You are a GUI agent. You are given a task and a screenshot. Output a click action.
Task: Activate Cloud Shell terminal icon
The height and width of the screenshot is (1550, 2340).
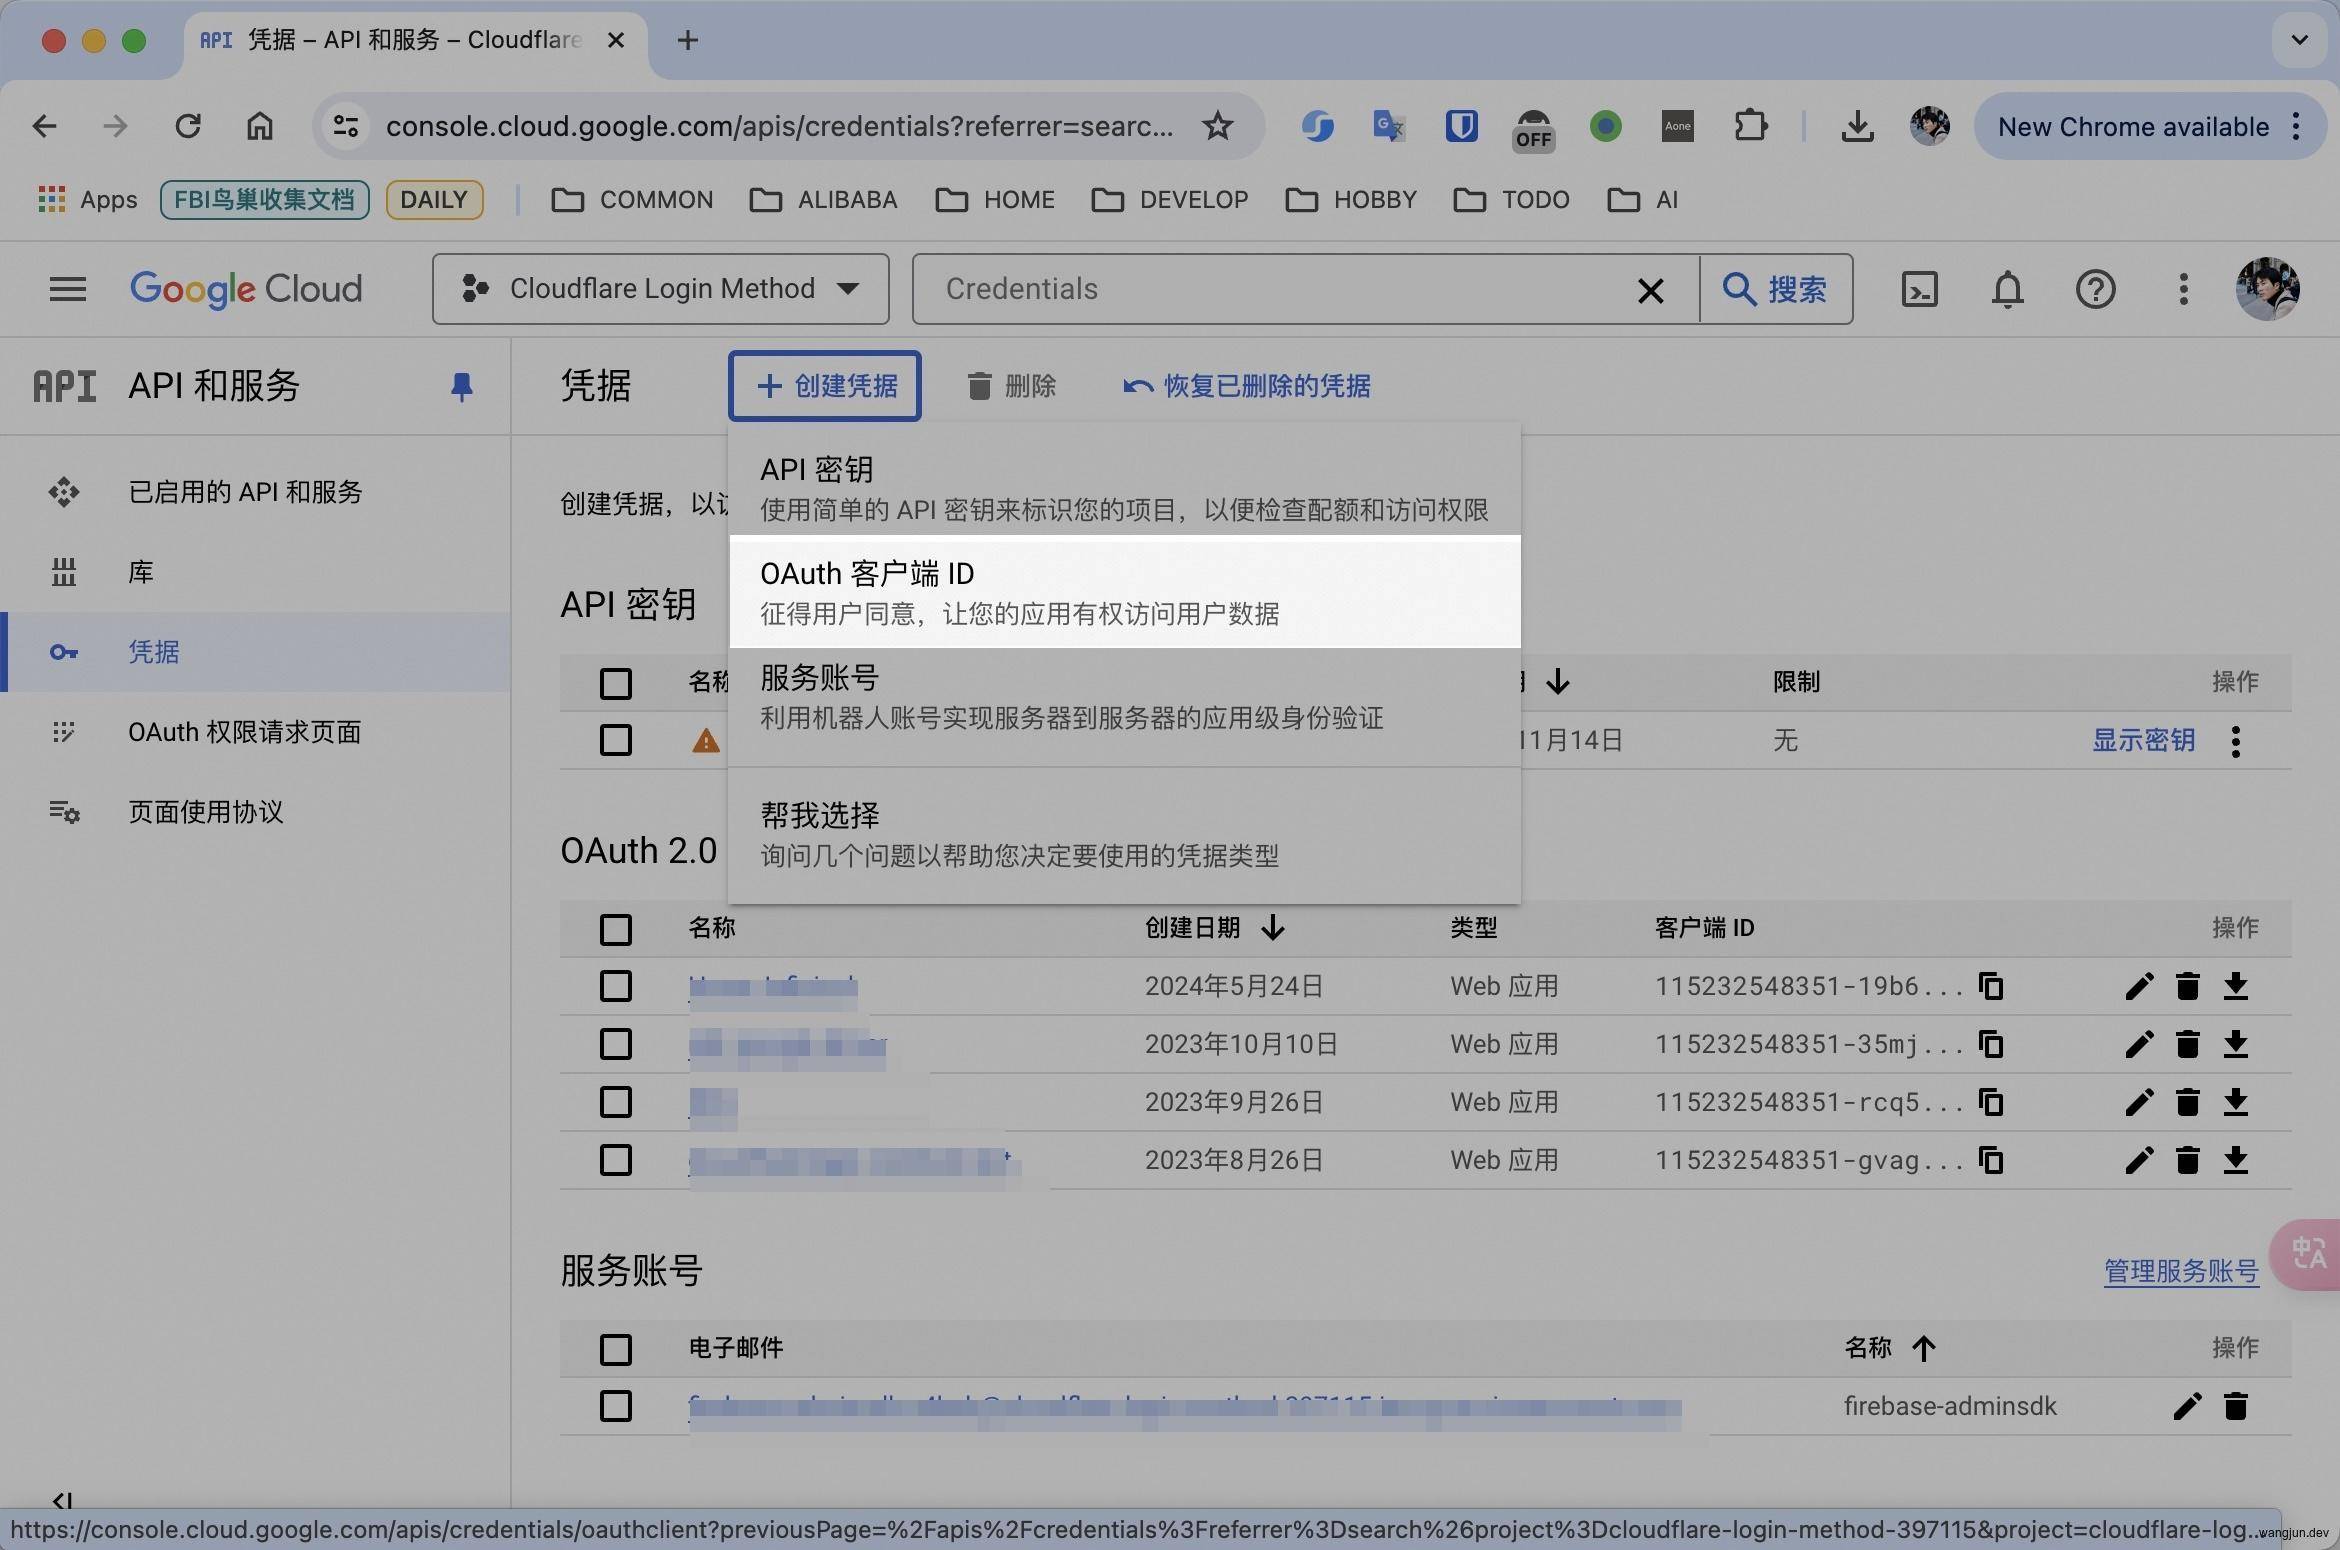(x=1919, y=289)
